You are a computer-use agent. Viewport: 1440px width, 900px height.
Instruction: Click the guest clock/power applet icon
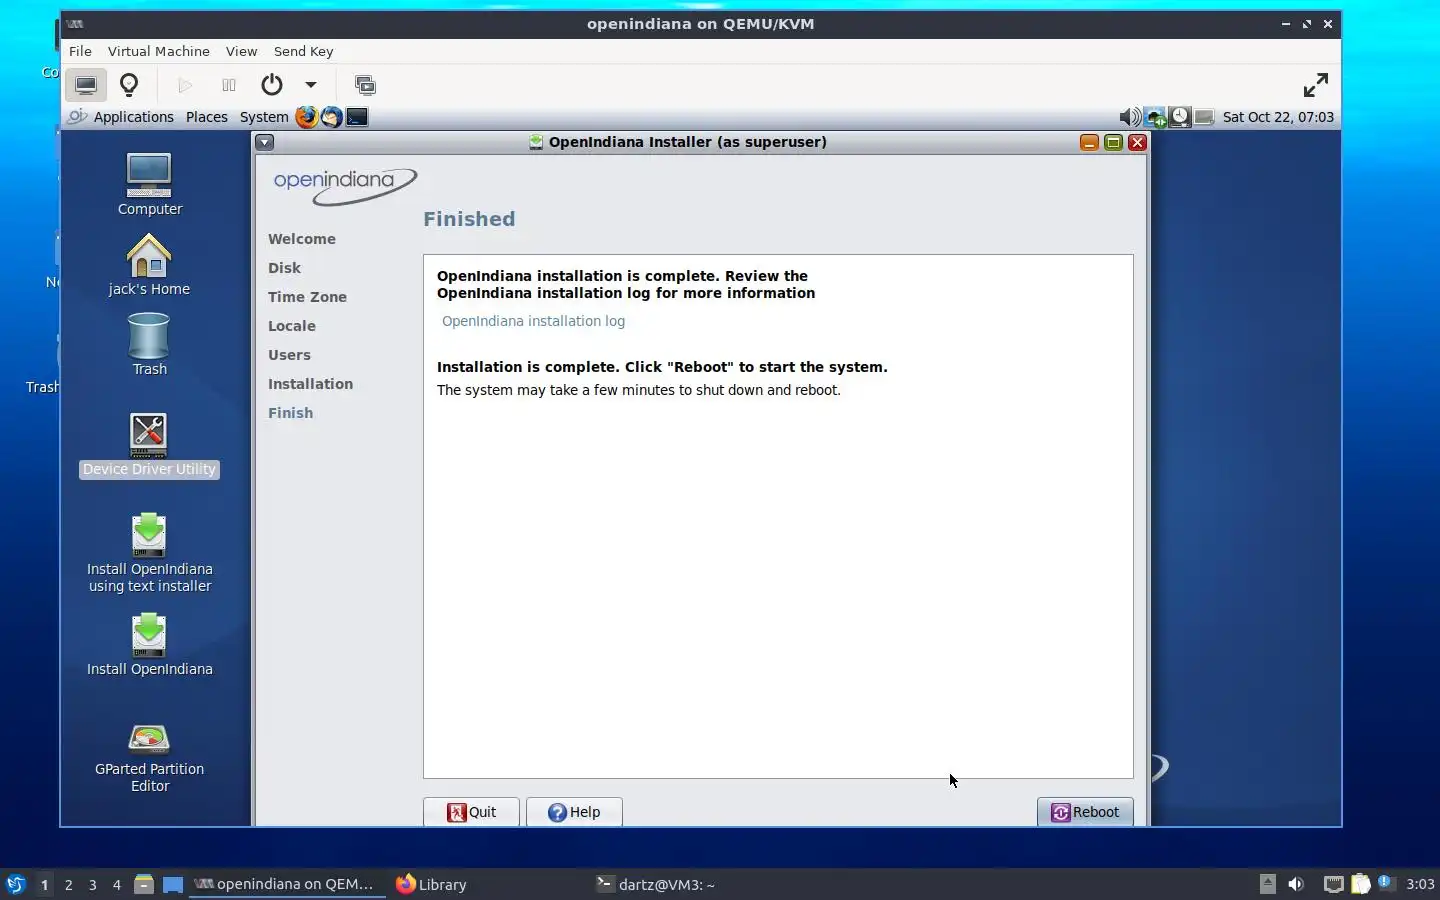point(1180,117)
